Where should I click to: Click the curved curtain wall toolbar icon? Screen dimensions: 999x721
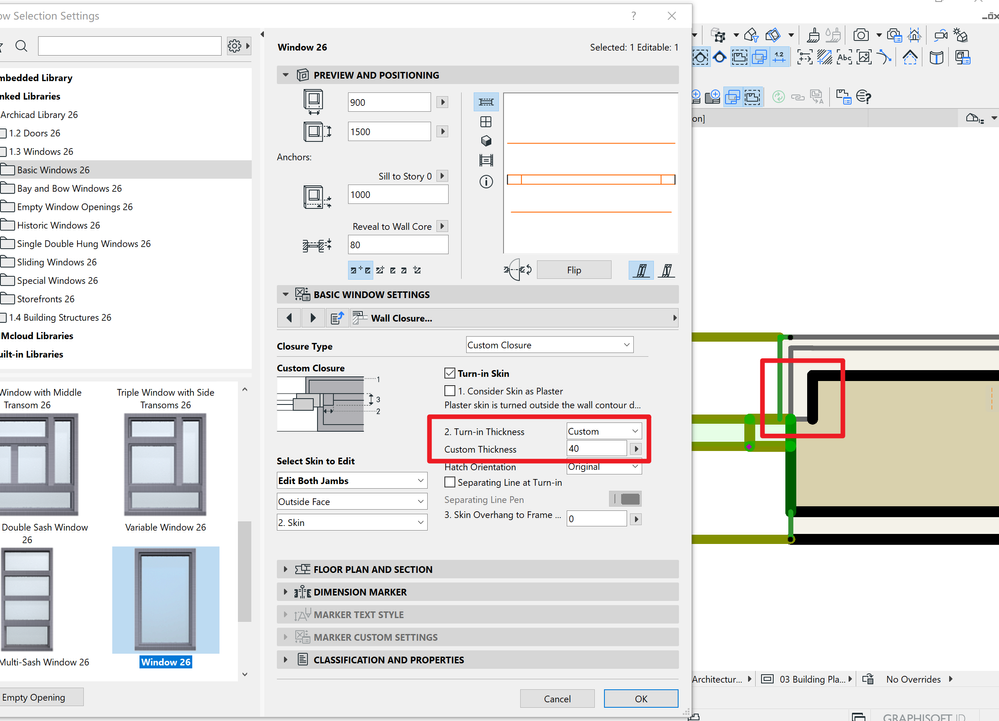(x=937, y=57)
